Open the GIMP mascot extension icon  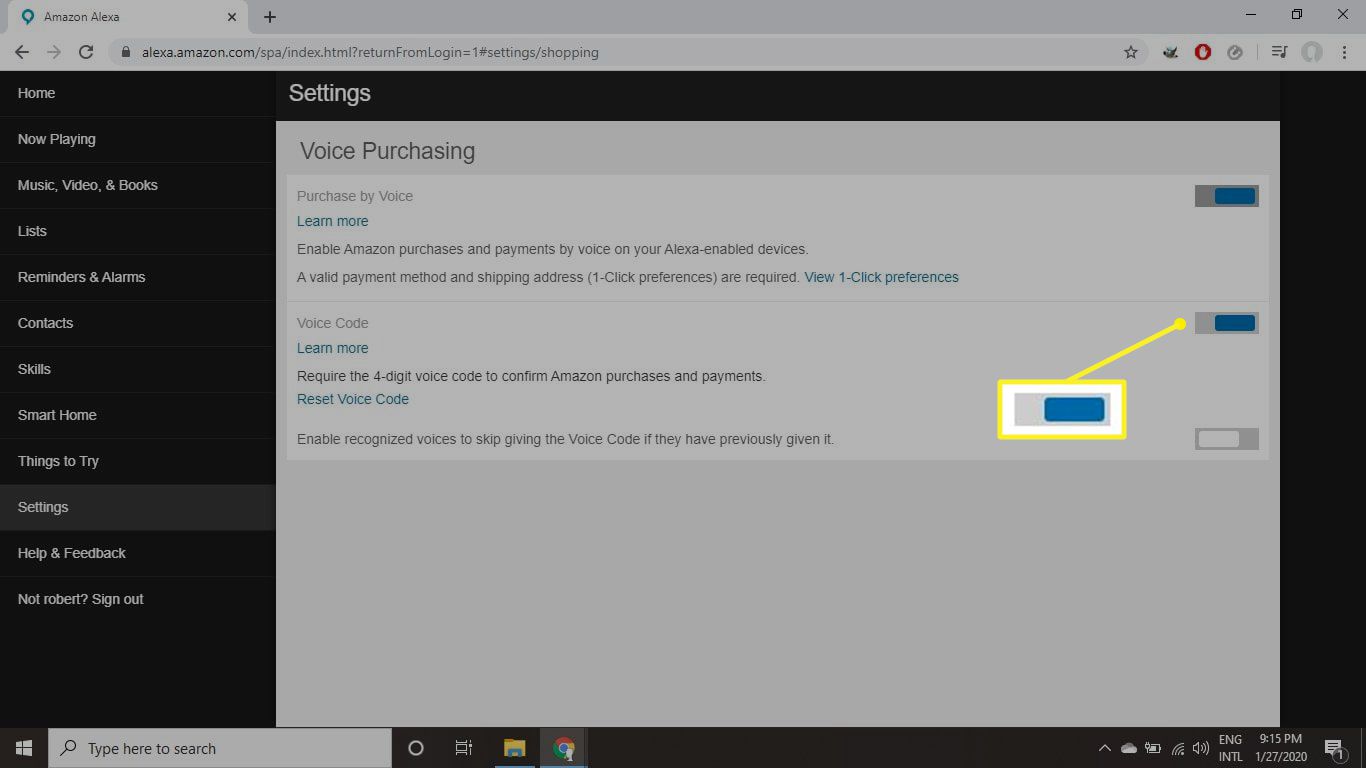click(x=1171, y=52)
